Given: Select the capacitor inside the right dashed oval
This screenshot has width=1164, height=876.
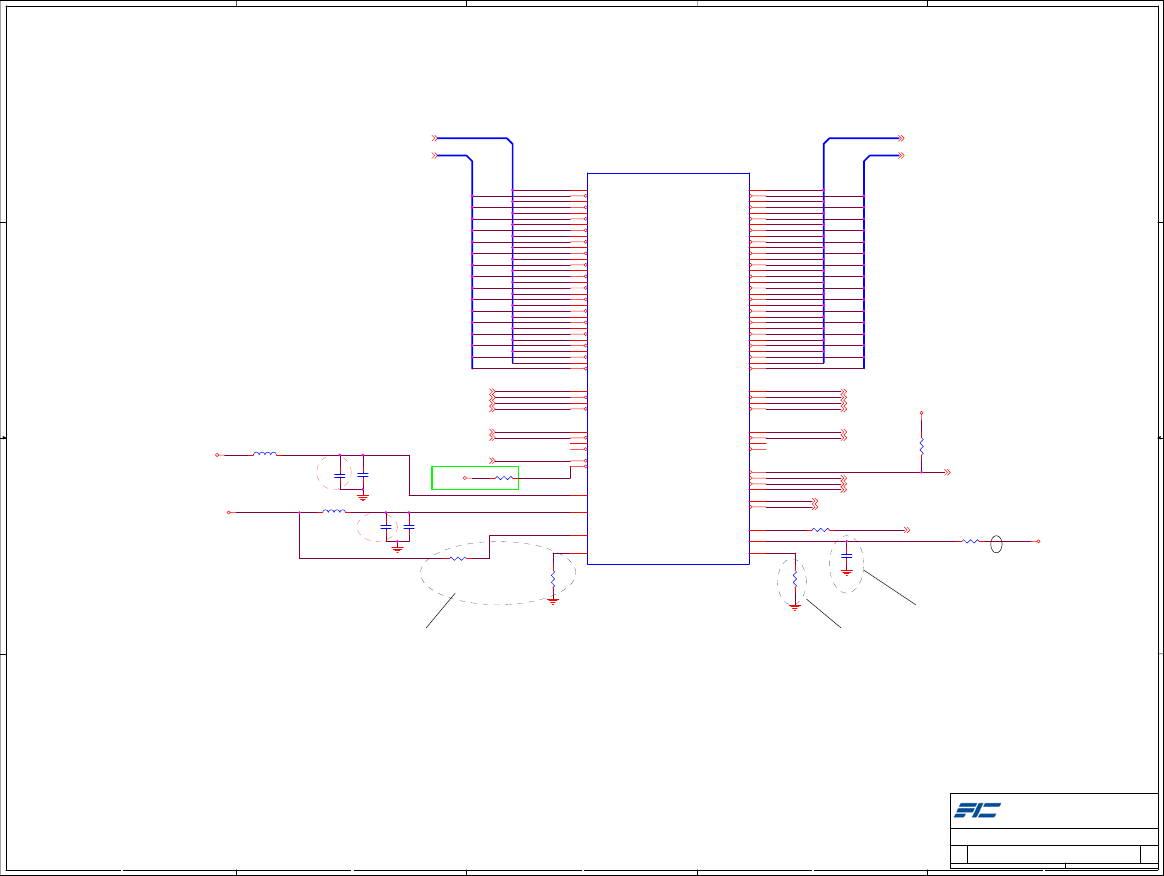Looking at the screenshot, I should [x=846, y=555].
